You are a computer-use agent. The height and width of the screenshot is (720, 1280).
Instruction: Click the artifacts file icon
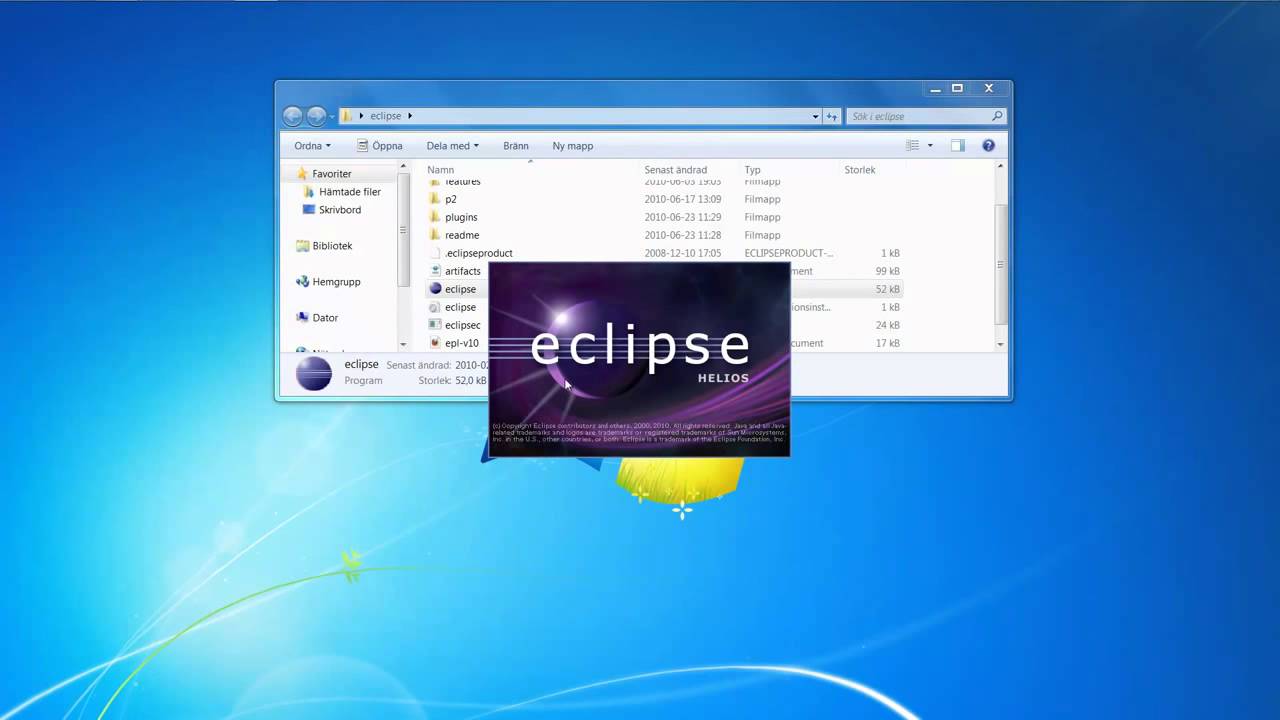435,271
